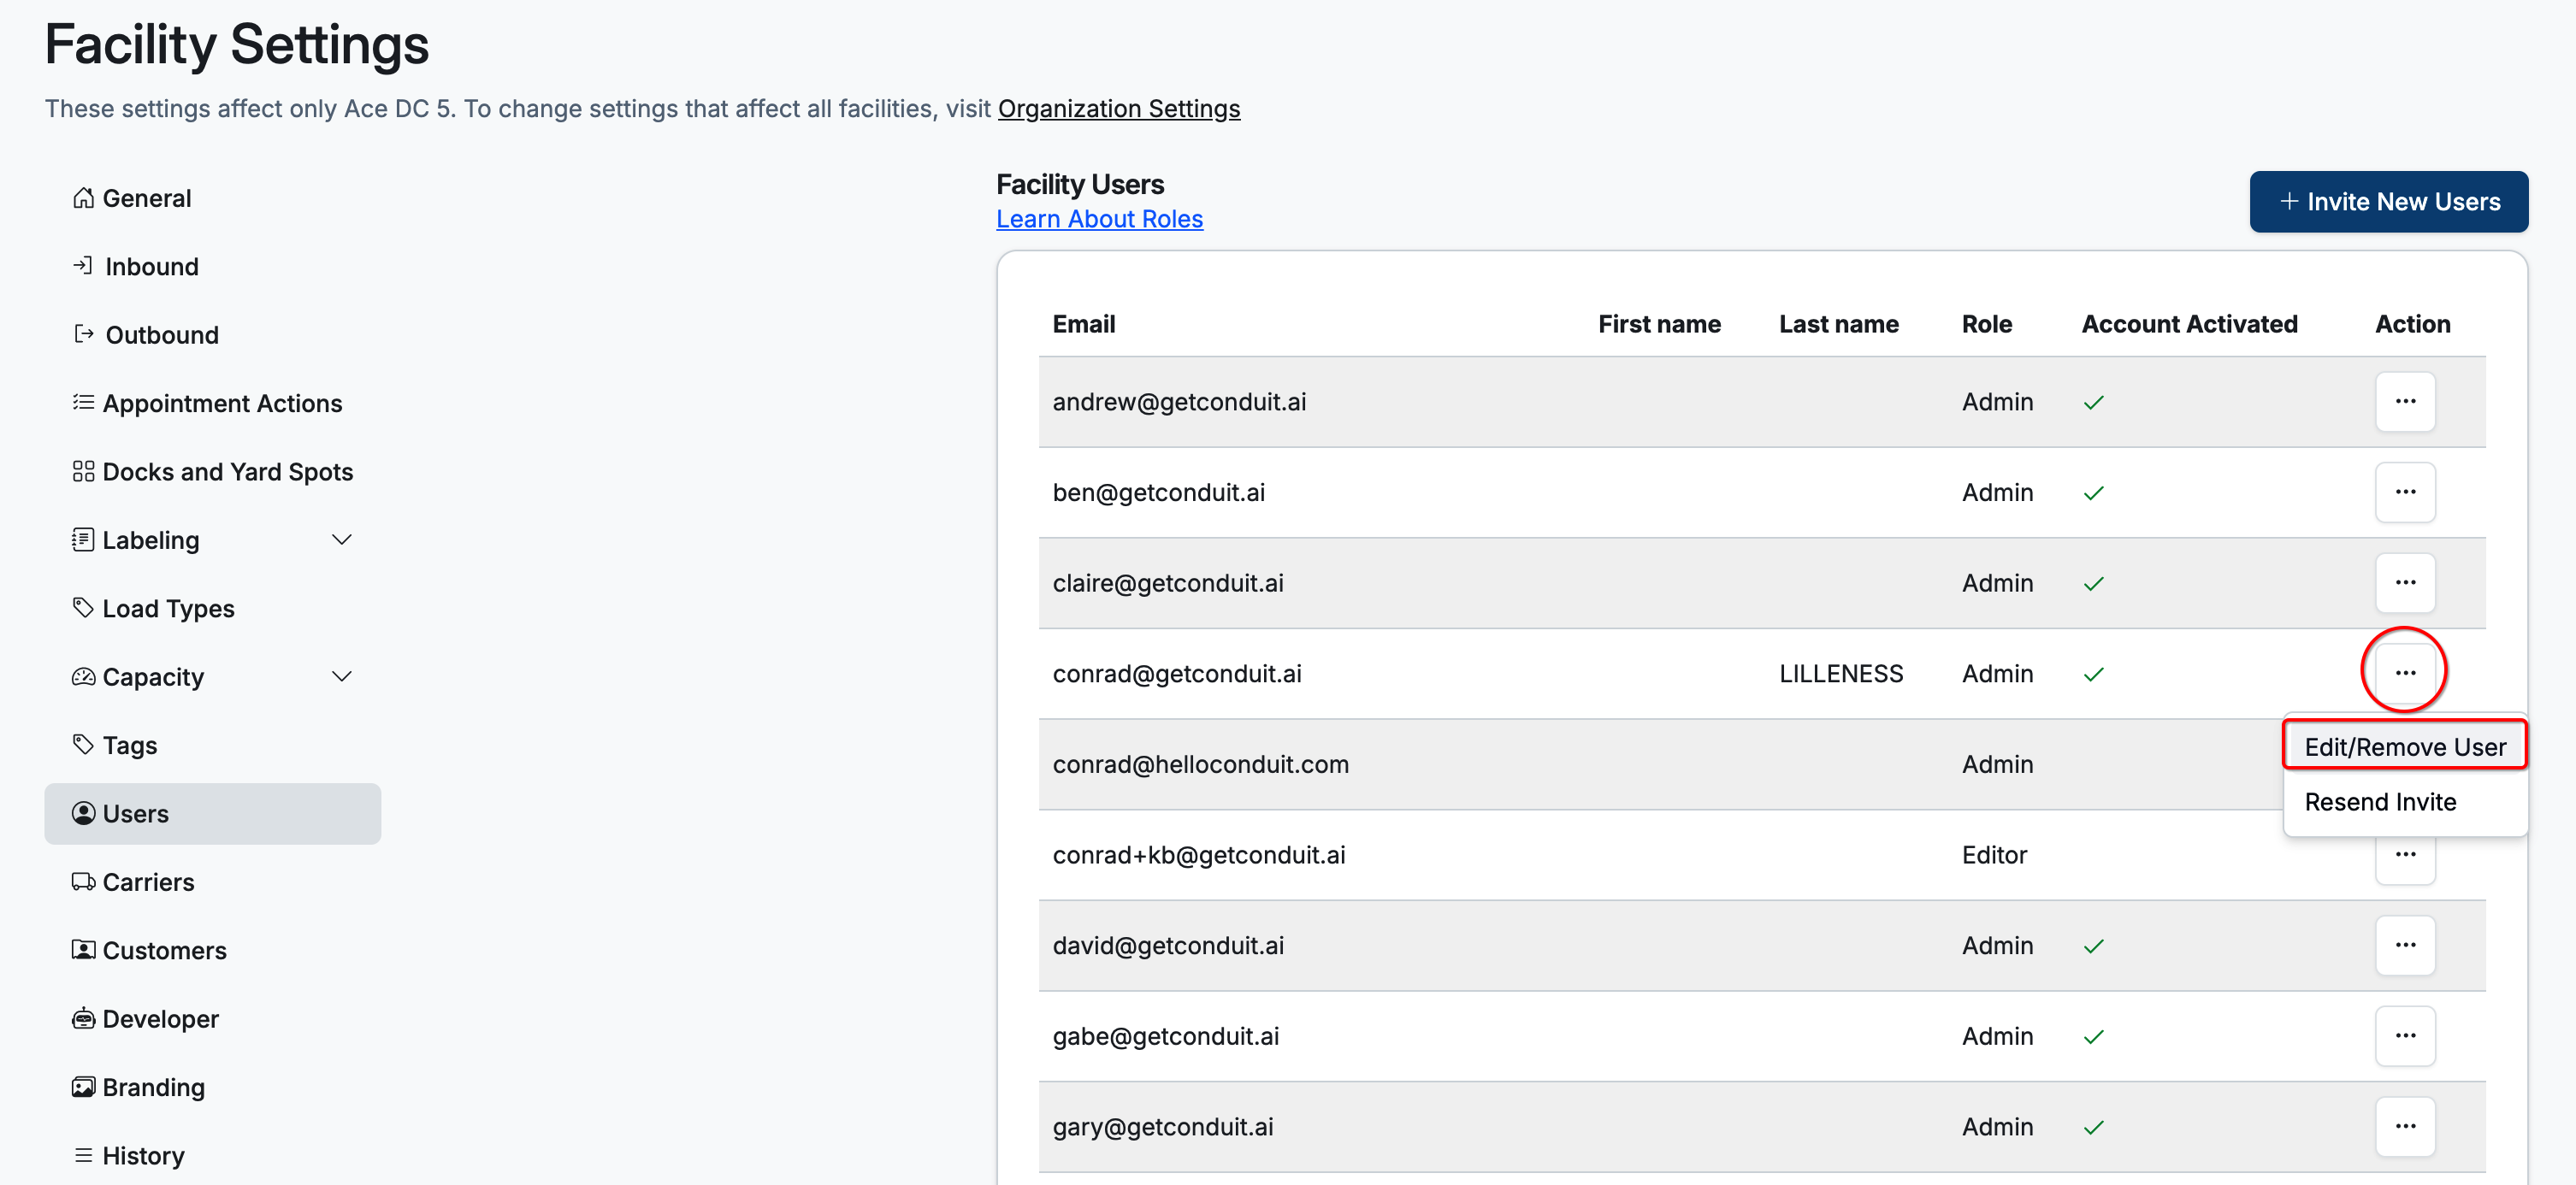Image resolution: width=2576 pixels, height=1185 pixels.
Task: Click Invite New Users button
Action: pyautogui.click(x=2389, y=202)
